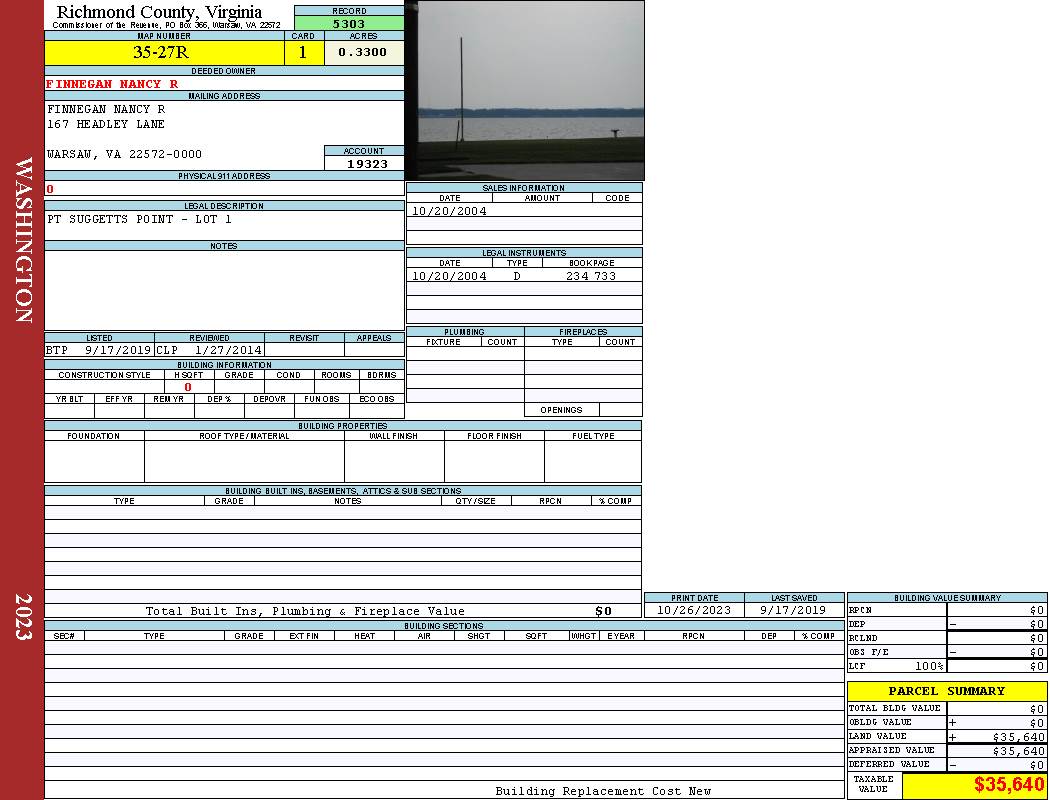Select the account number 19323
This screenshot has height=800, width=1050.
[x=366, y=164]
